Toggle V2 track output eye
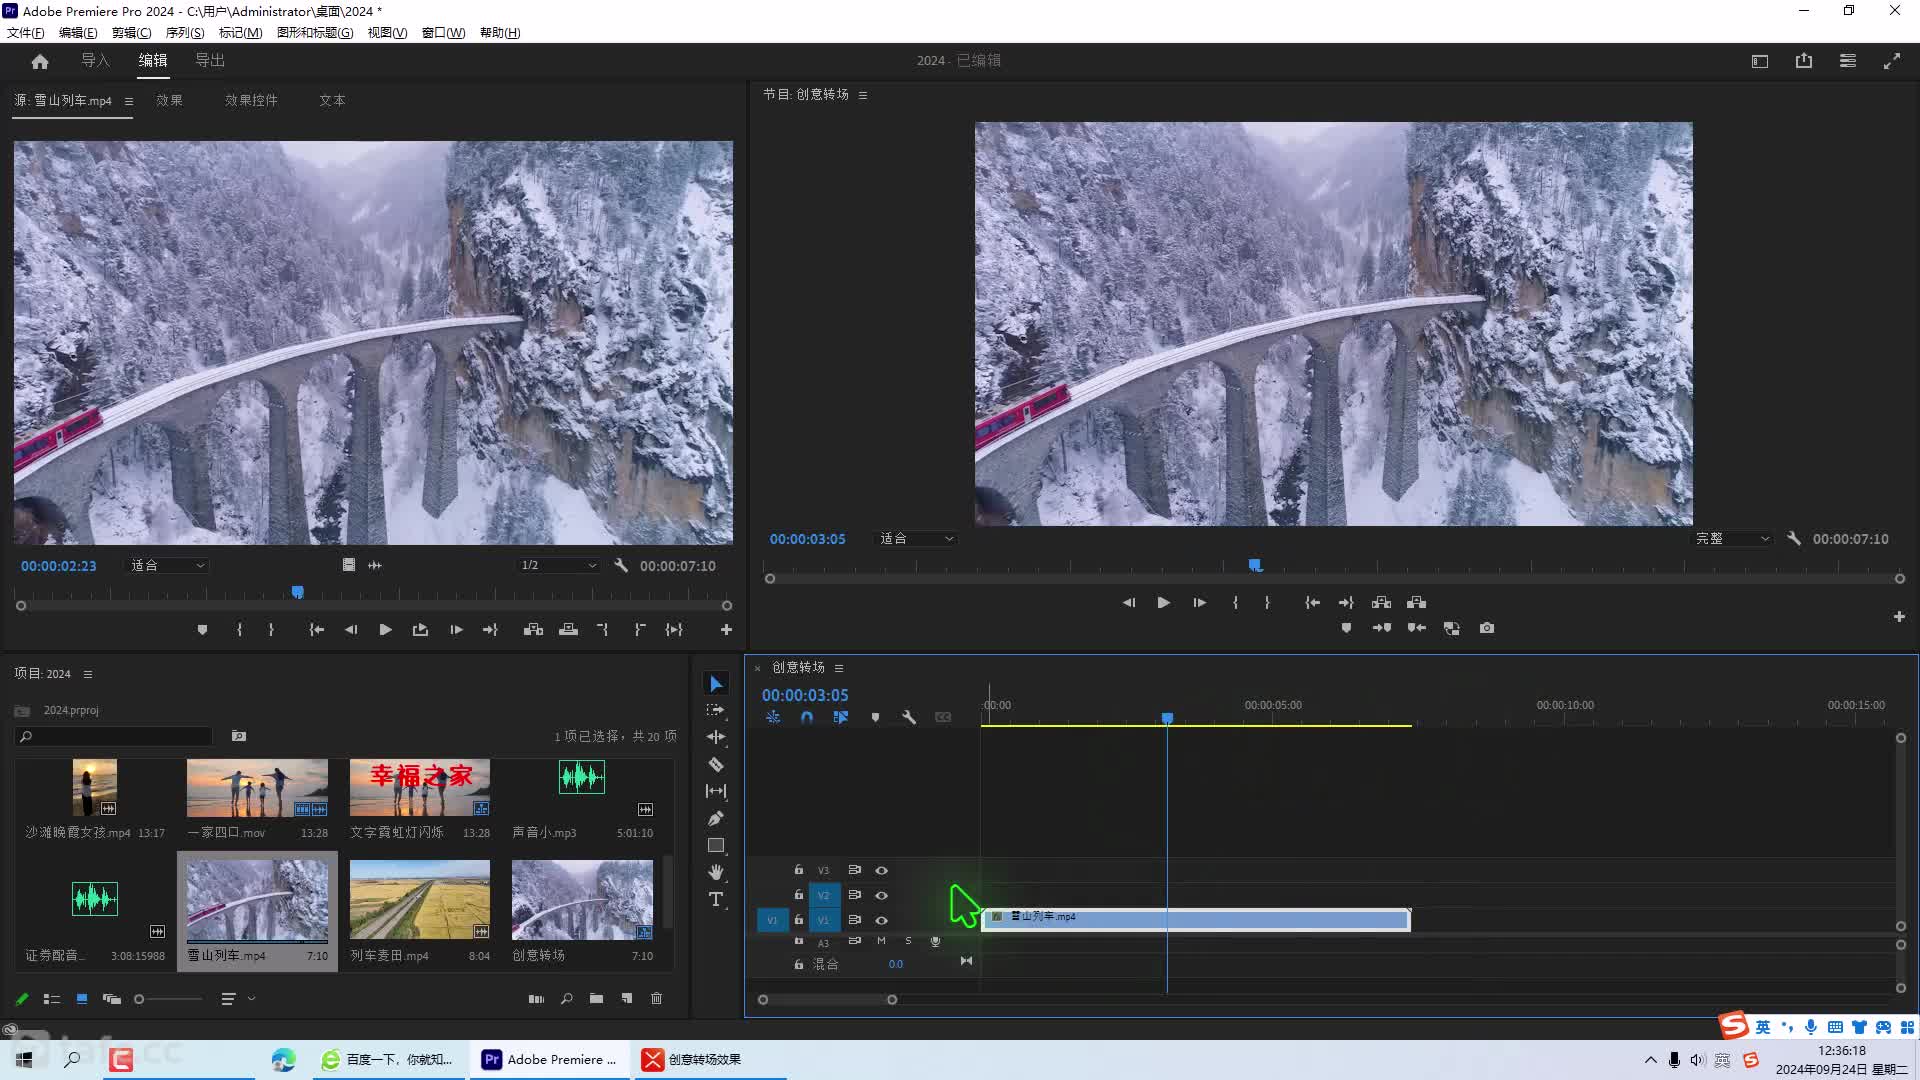The height and width of the screenshot is (1080, 1920). (x=881, y=895)
